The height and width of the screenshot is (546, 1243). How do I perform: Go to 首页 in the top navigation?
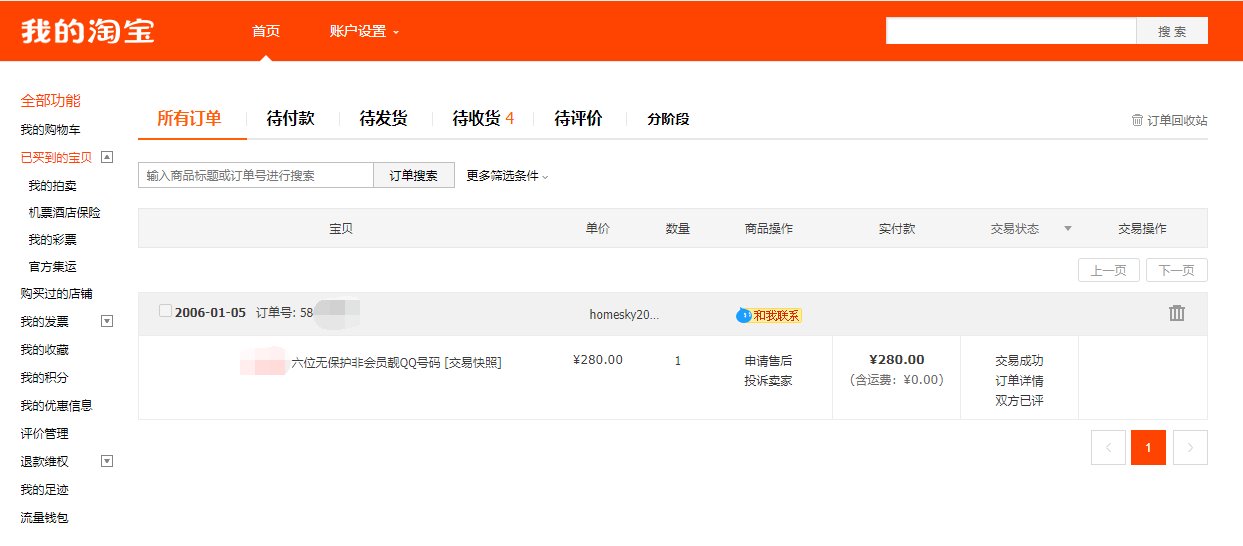[266, 31]
